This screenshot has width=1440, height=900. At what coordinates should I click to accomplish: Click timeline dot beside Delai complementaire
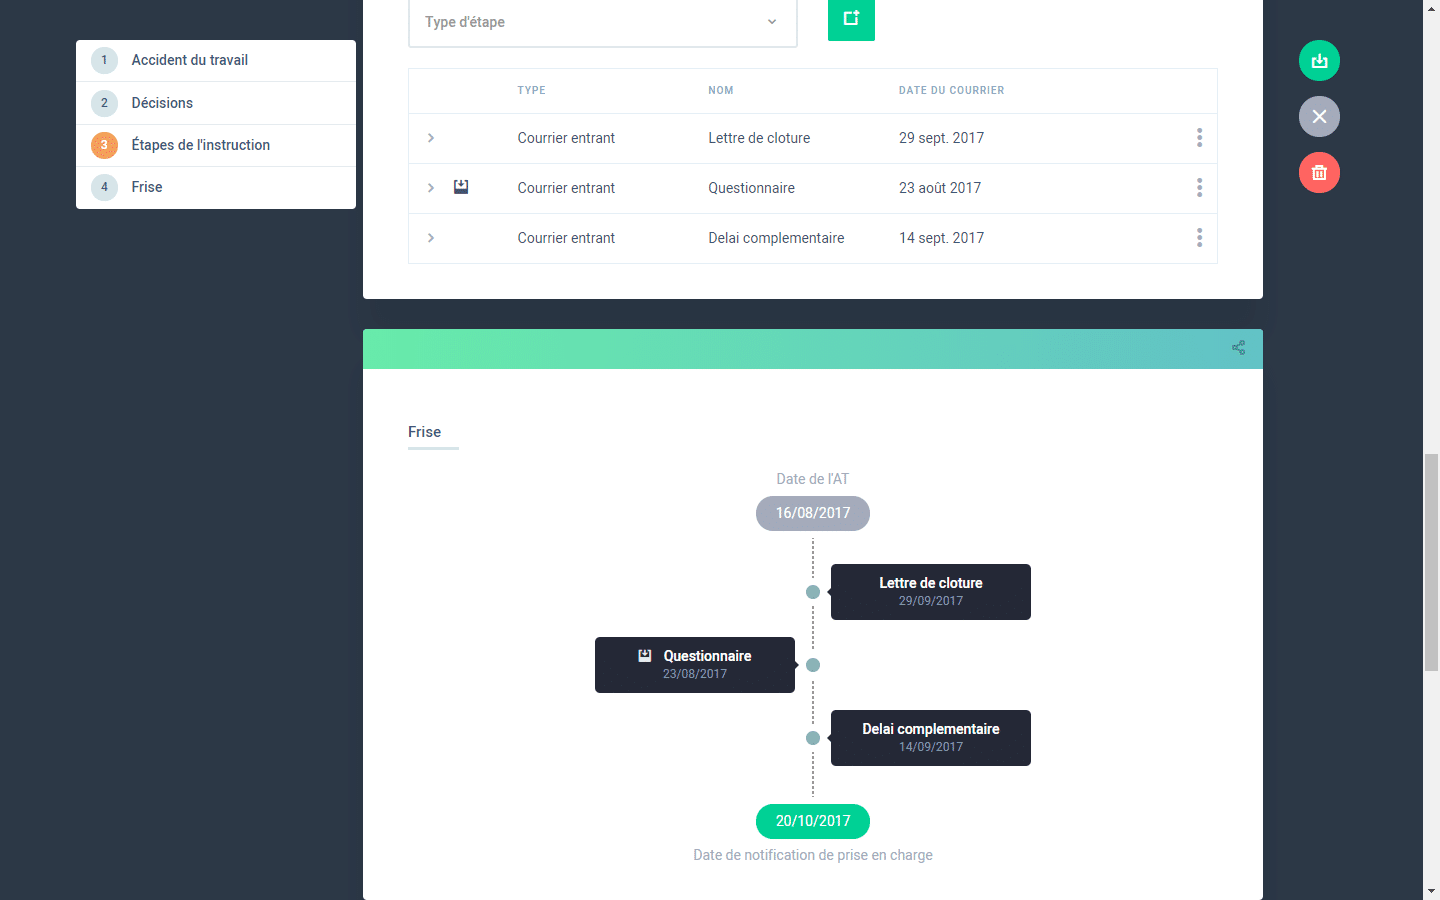(813, 738)
